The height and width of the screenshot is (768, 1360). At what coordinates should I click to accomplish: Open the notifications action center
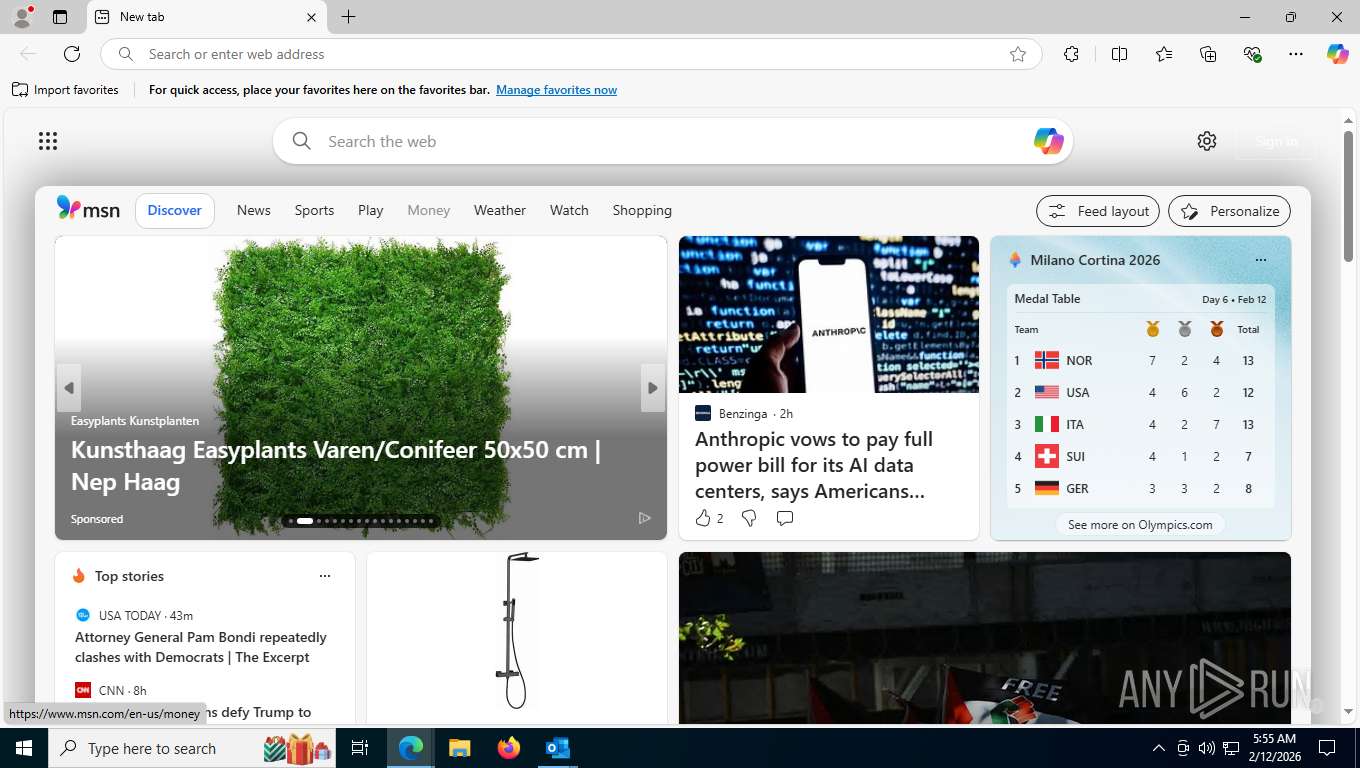tap(1327, 748)
